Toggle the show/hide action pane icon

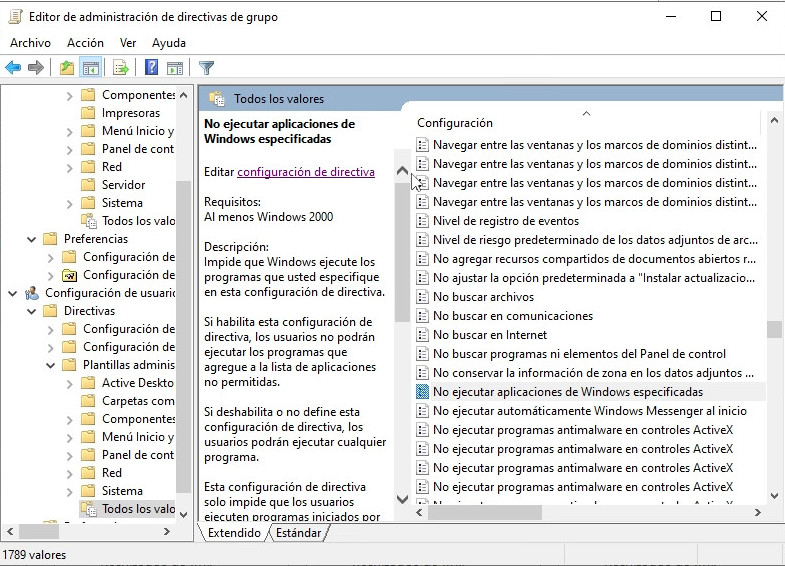click(x=175, y=68)
